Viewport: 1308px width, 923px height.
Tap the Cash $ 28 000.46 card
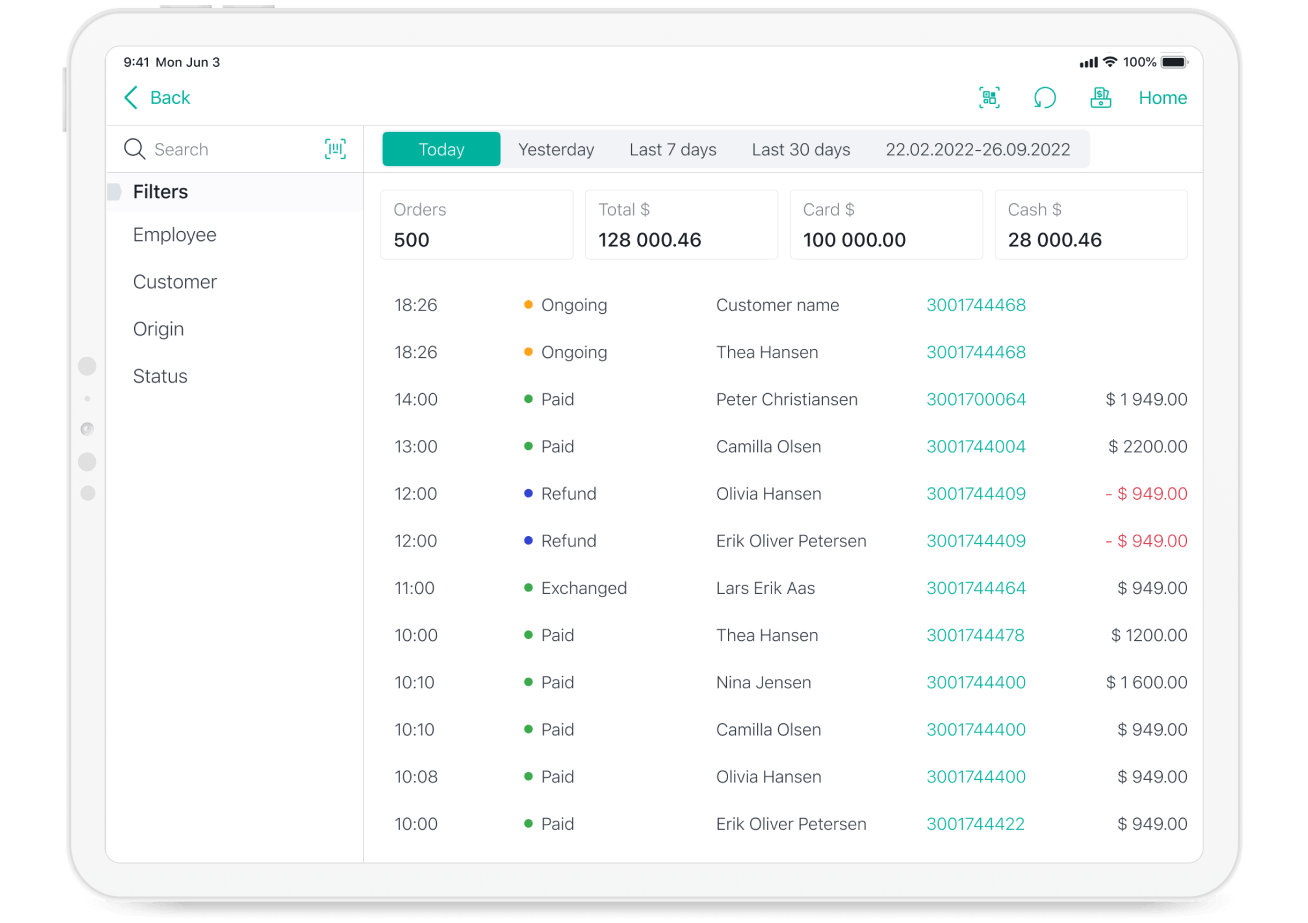[x=1091, y=225]
